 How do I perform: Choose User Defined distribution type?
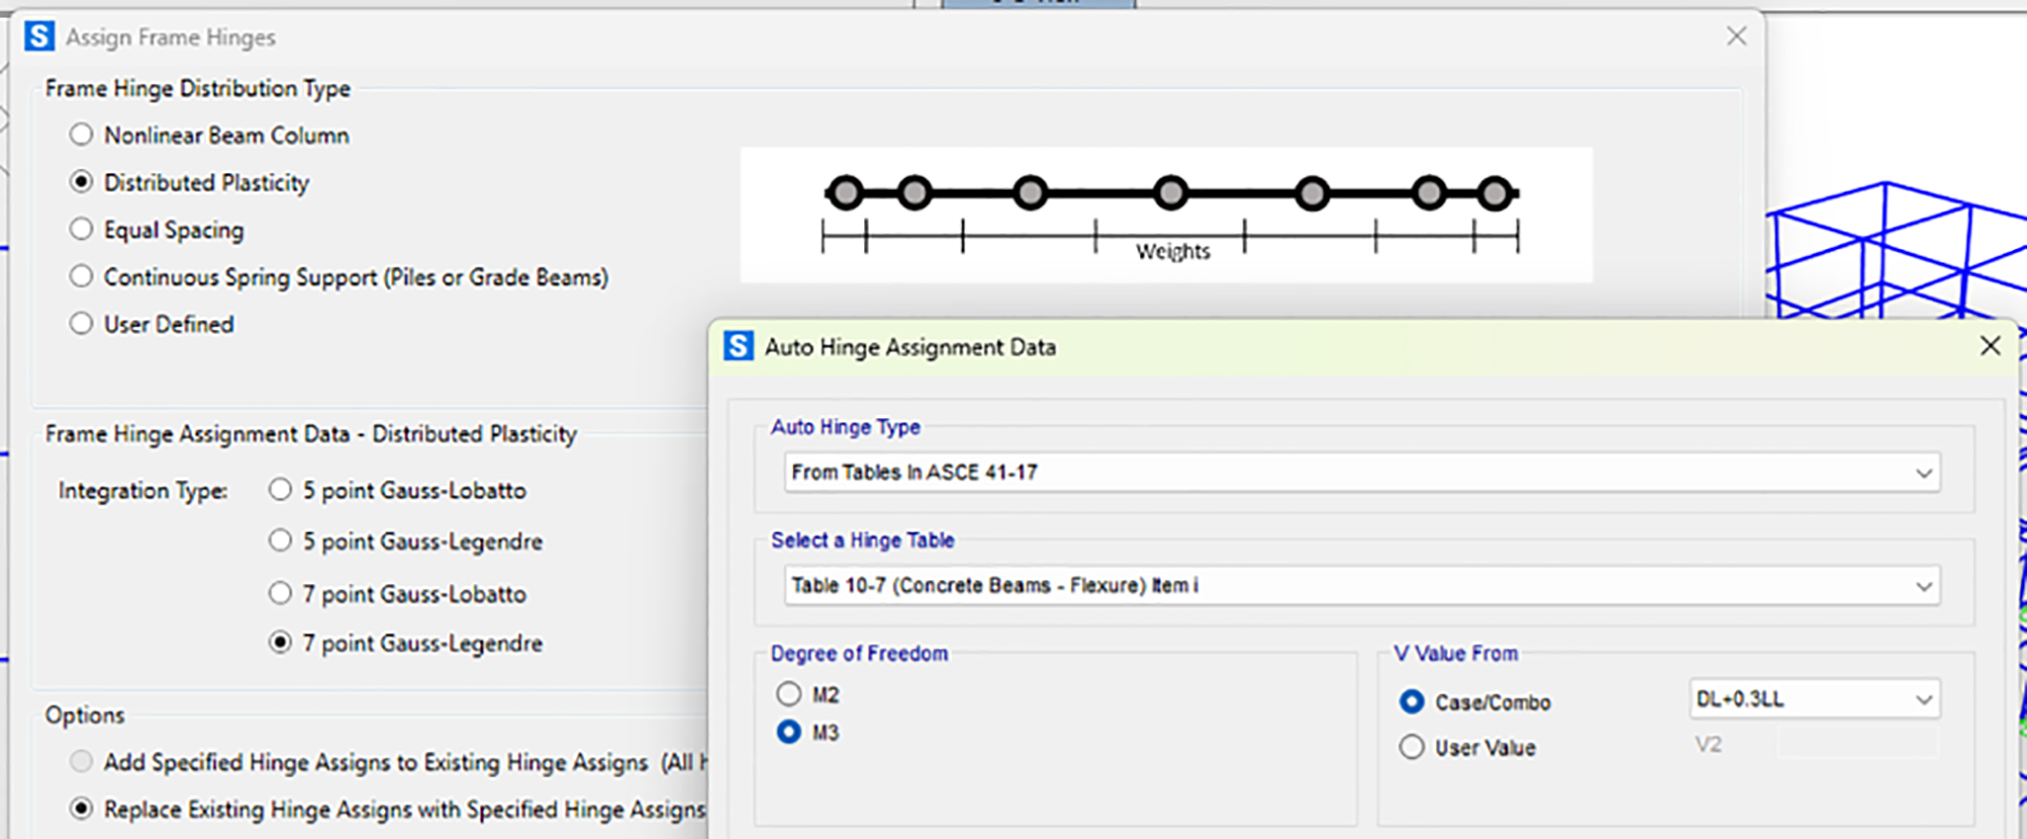click(81, 324)
